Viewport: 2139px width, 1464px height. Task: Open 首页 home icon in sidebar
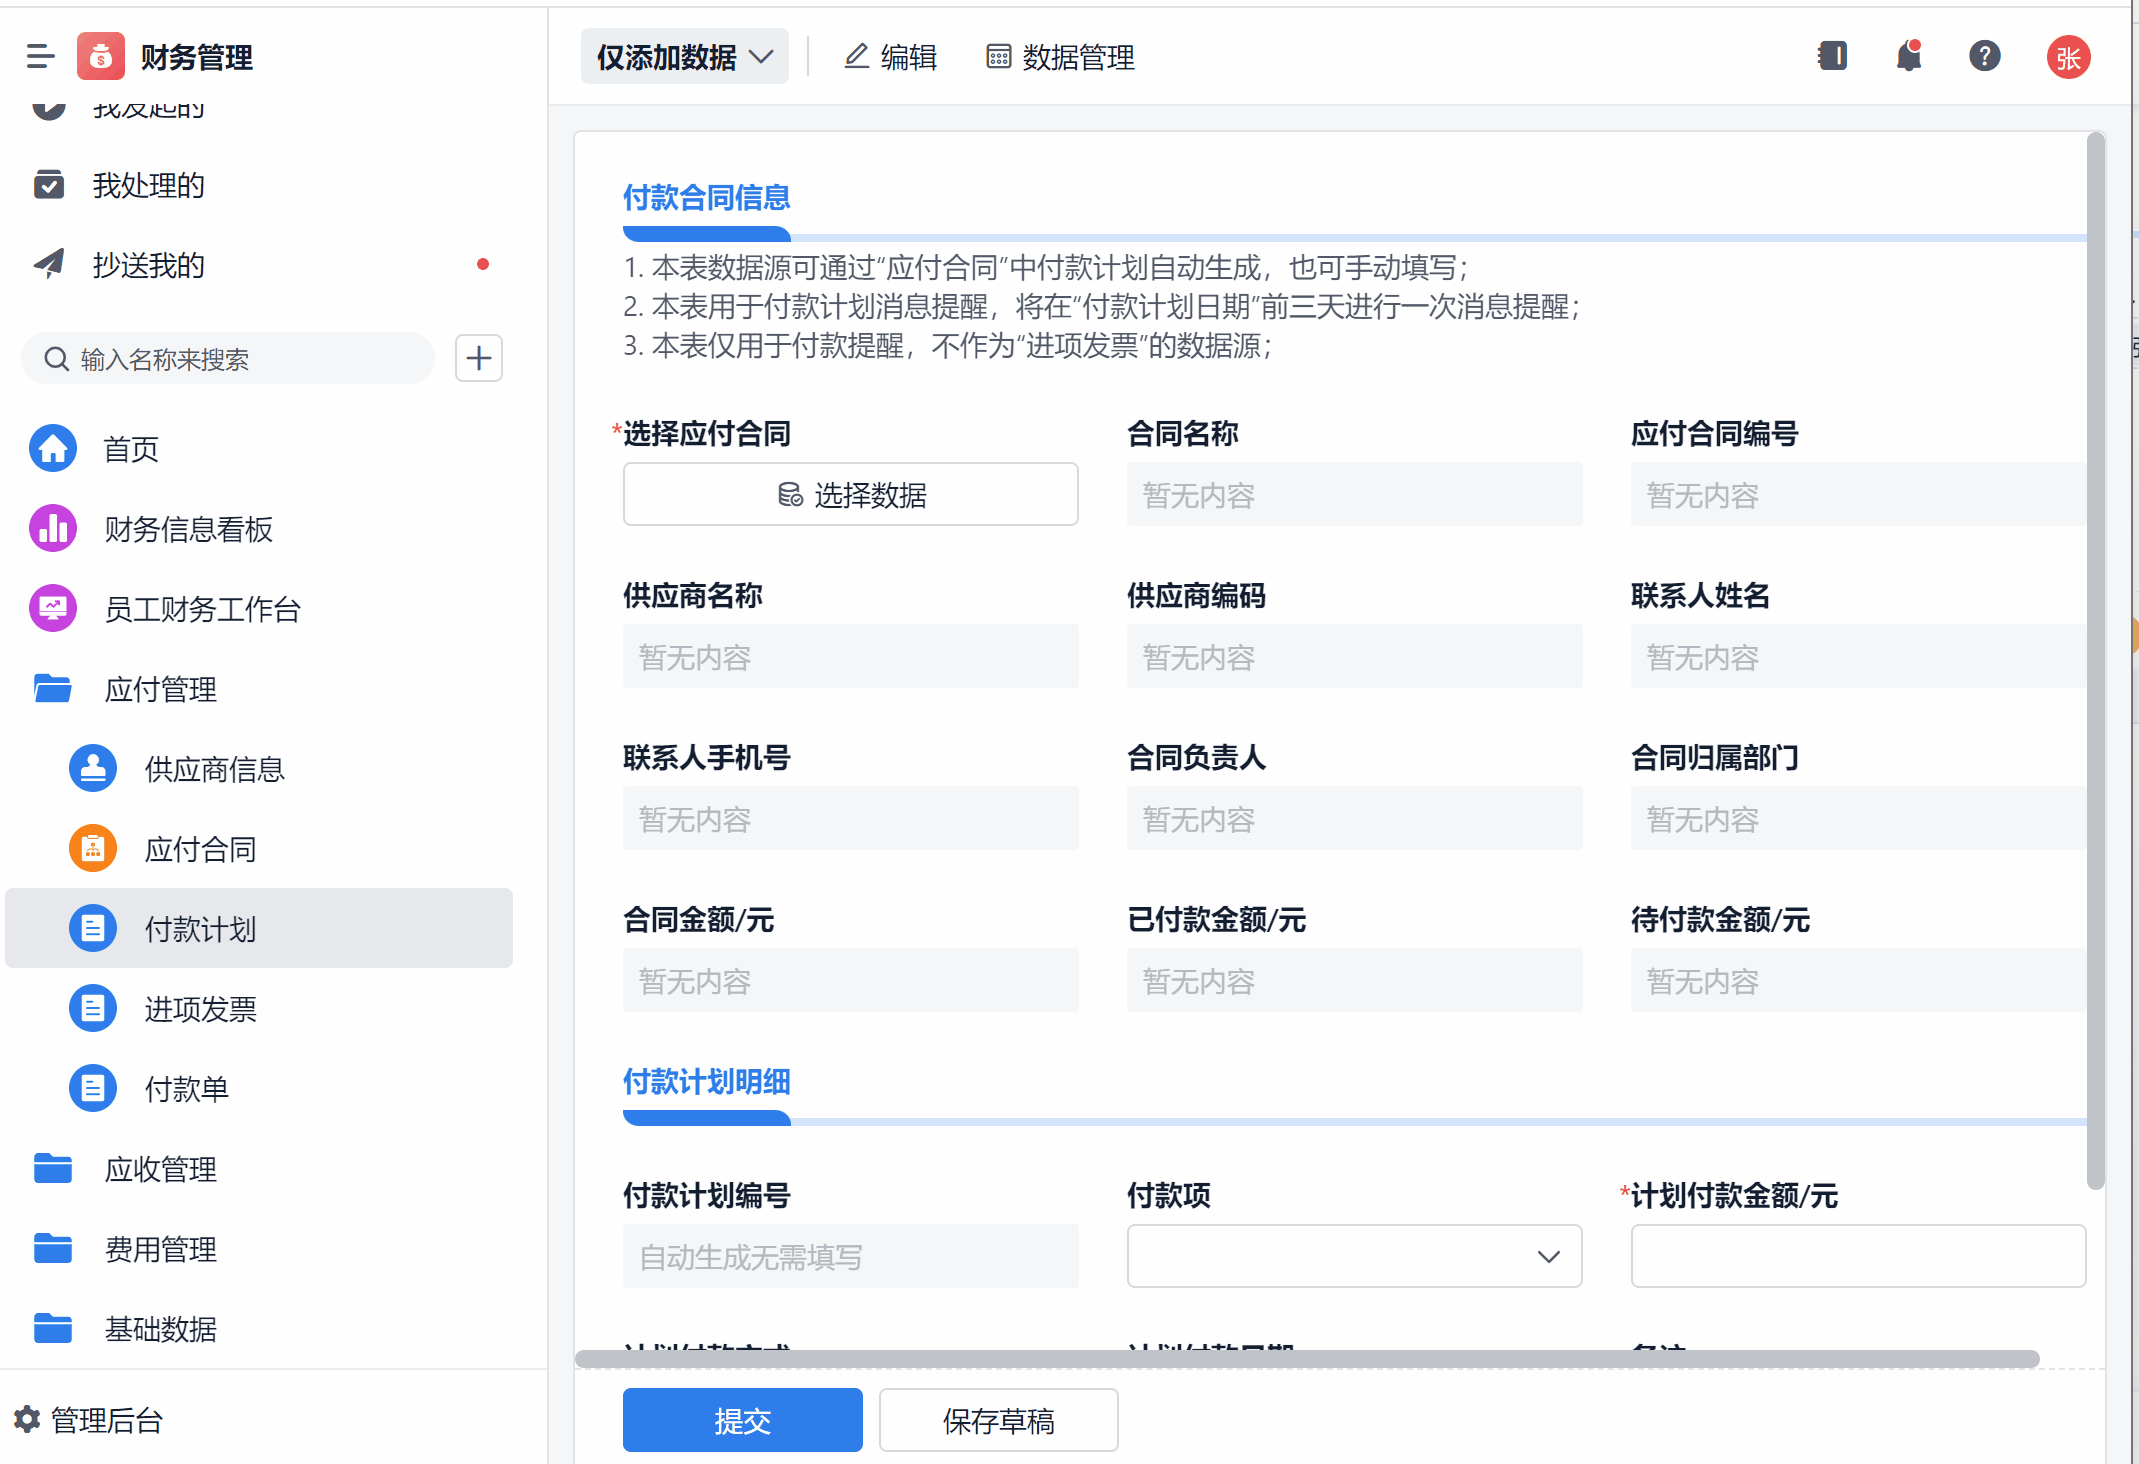tap(53, 449)
